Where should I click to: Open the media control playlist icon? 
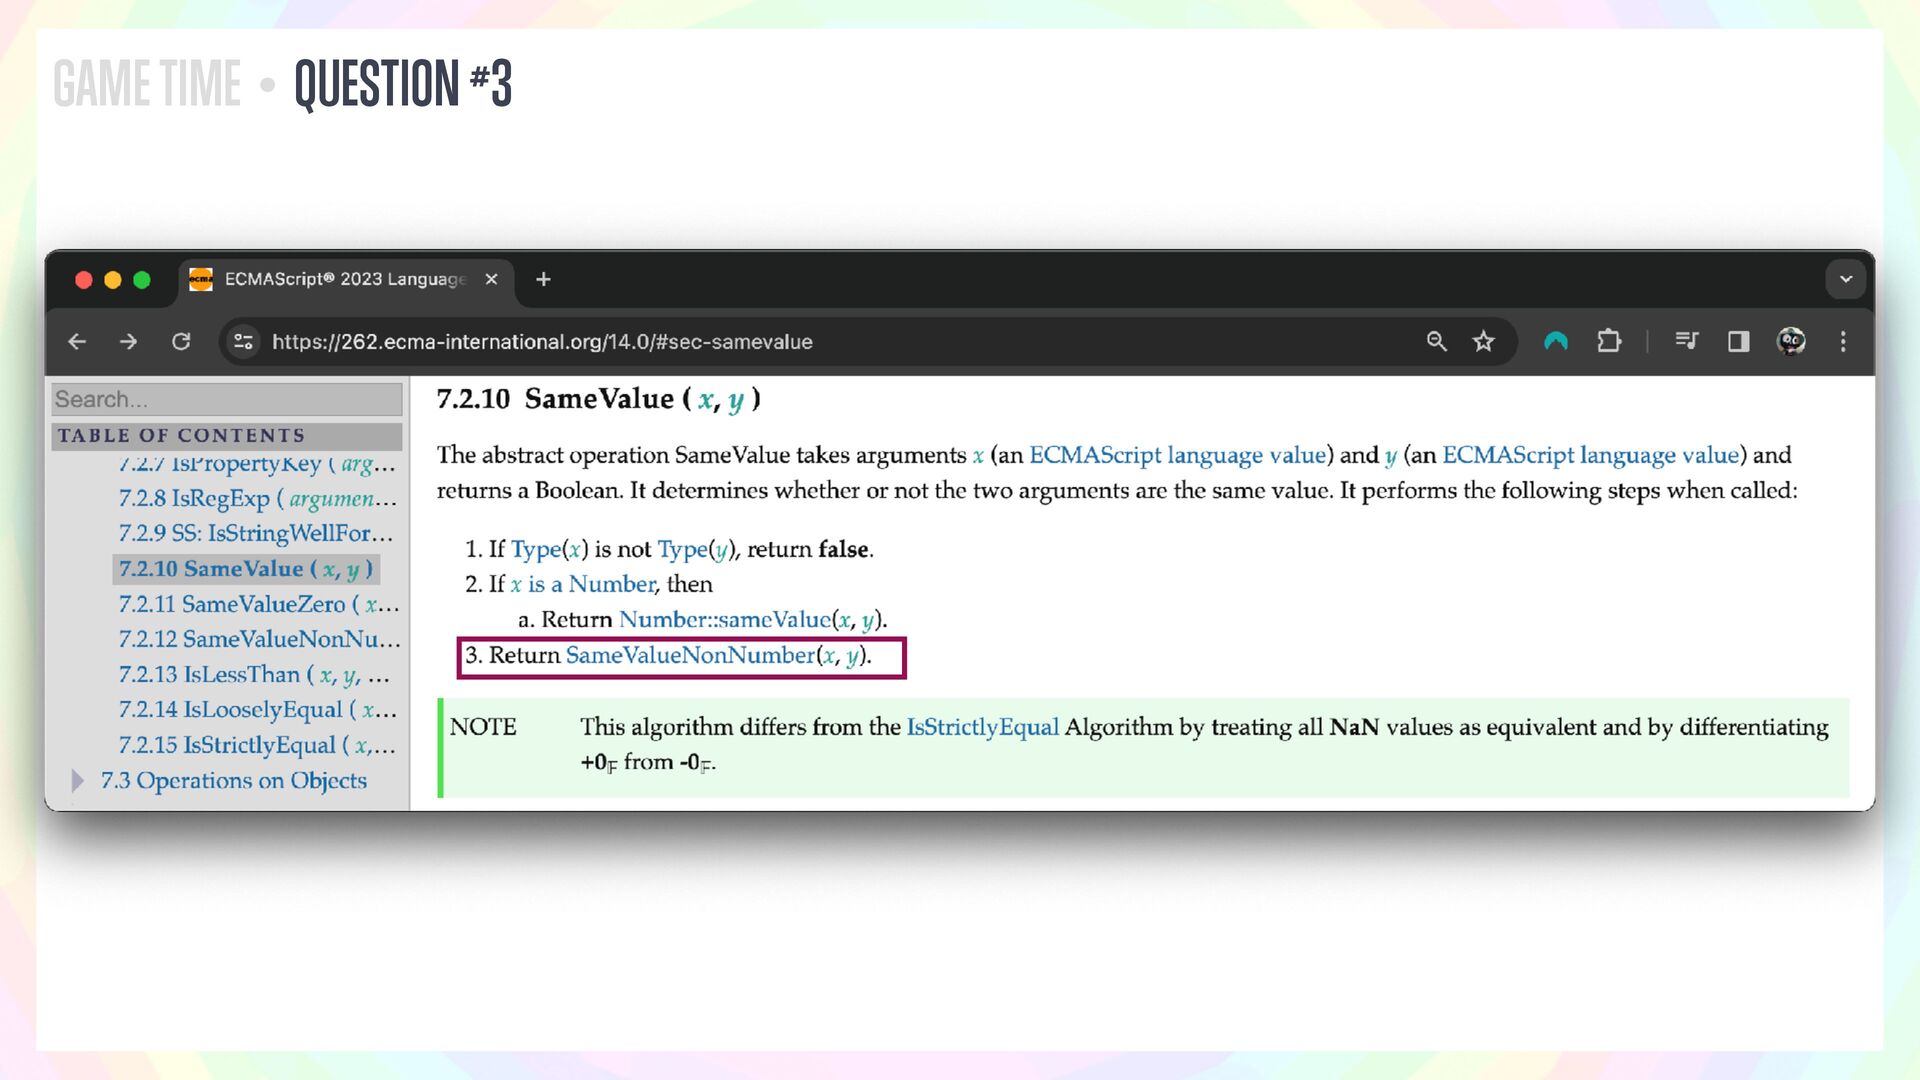click(x=1686, y=342)
